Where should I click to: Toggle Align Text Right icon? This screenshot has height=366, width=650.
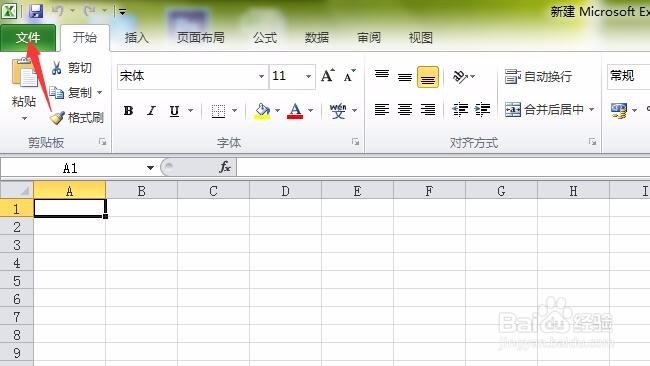(428, 110)
